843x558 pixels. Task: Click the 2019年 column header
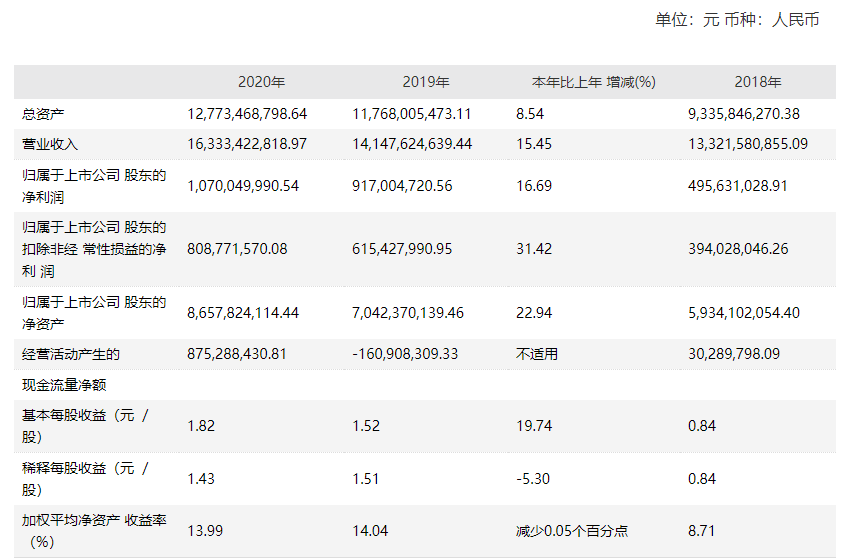426,82
